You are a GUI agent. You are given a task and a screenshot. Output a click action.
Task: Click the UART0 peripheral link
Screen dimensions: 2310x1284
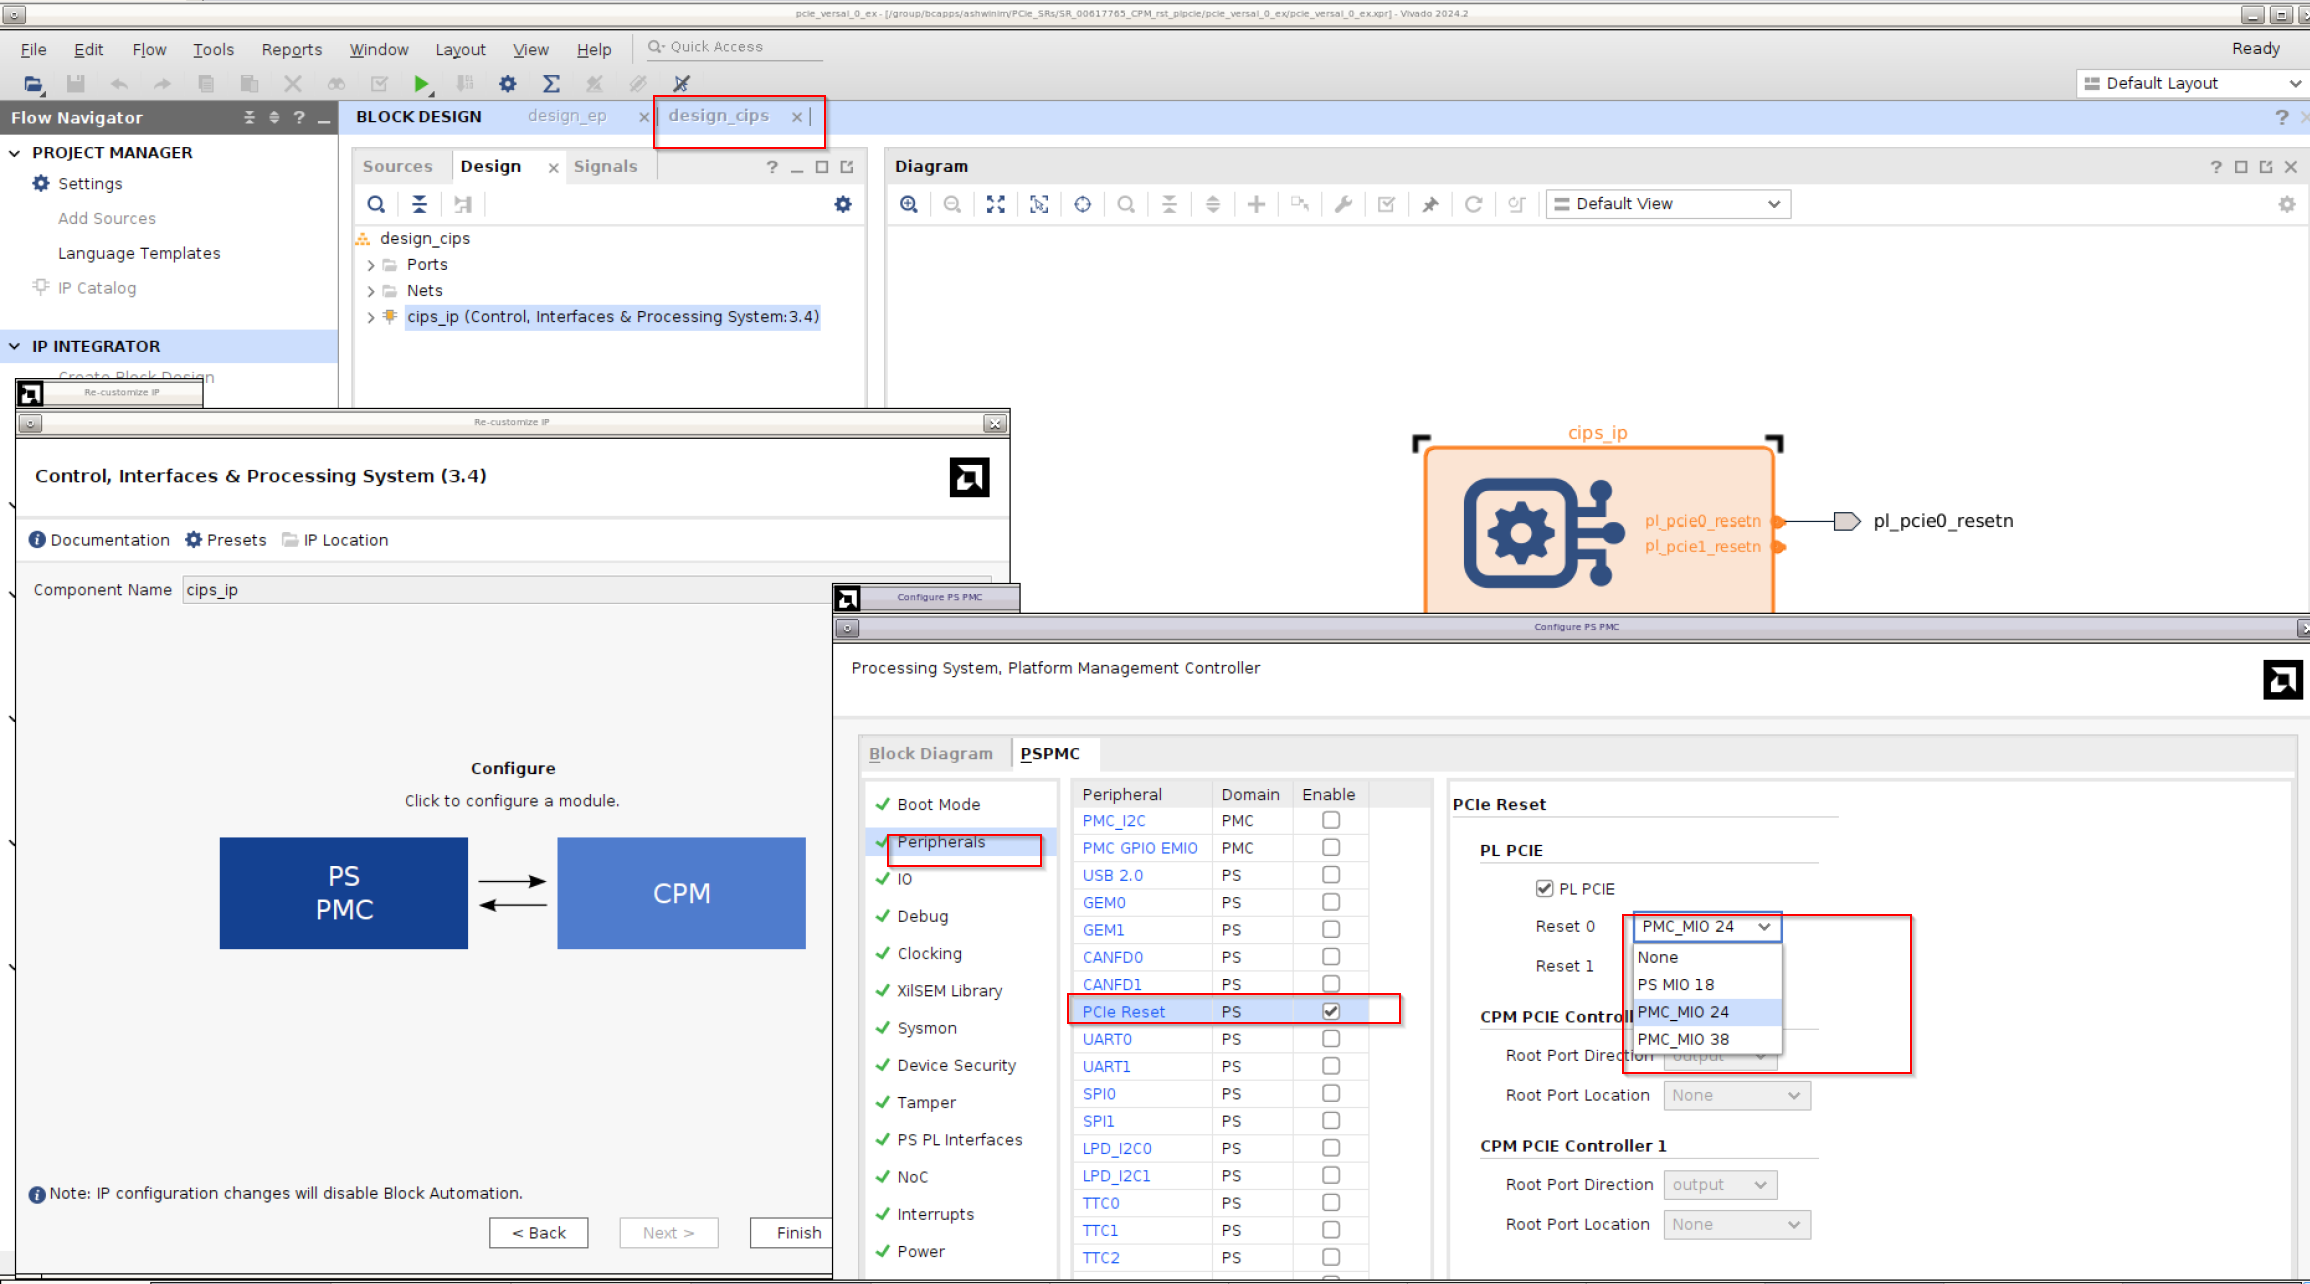tap(1107, 1039)
